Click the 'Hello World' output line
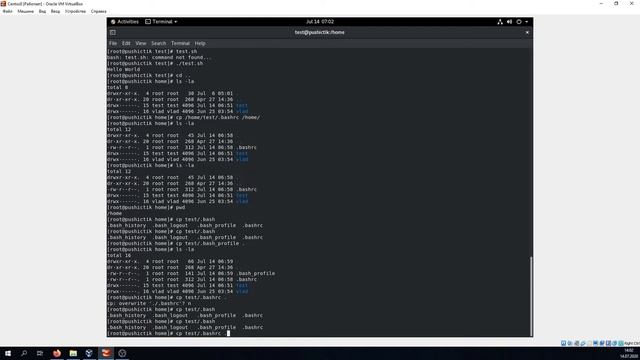Image resolution: width=640 pixels, height=360 pixels. click(x=124, y=69)
